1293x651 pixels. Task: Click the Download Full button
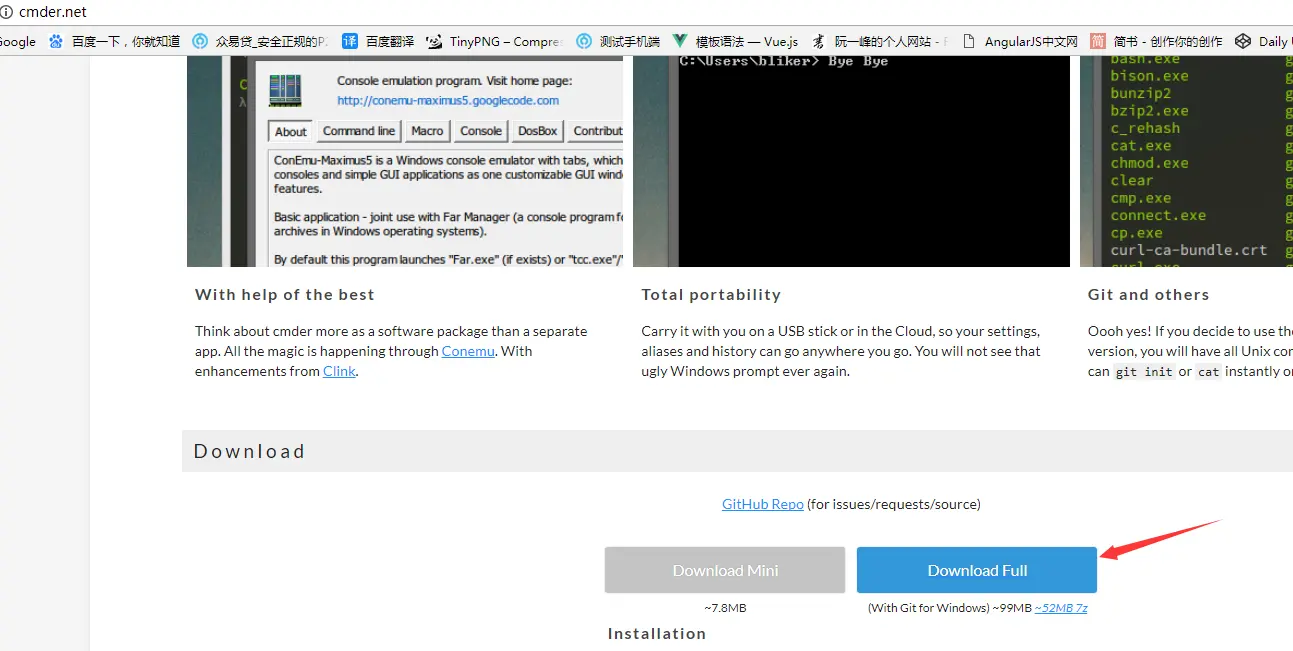coord(976,570)
